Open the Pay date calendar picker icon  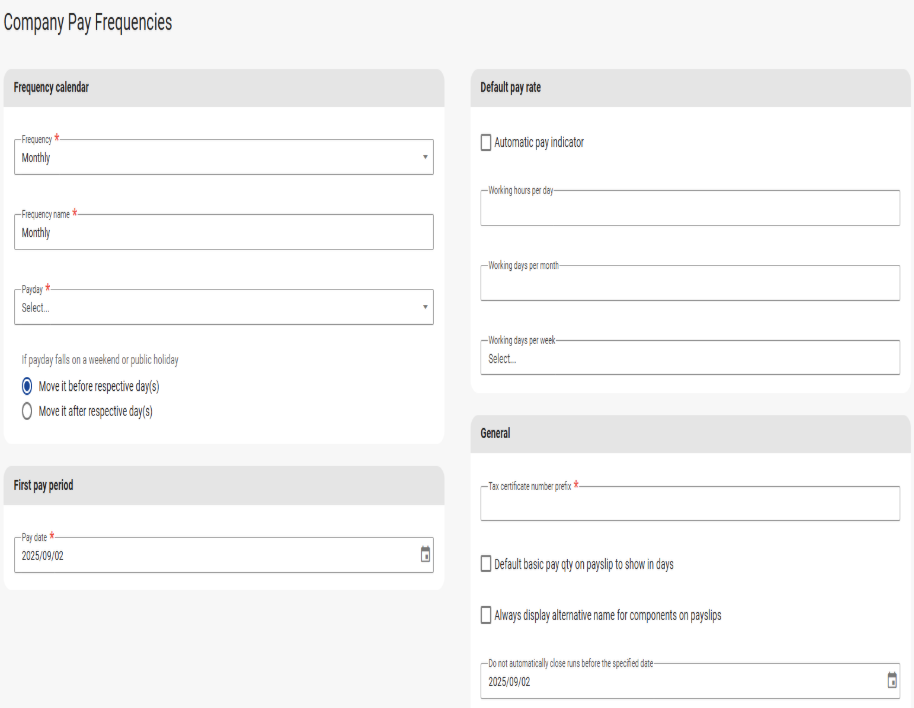coord(425,555)
